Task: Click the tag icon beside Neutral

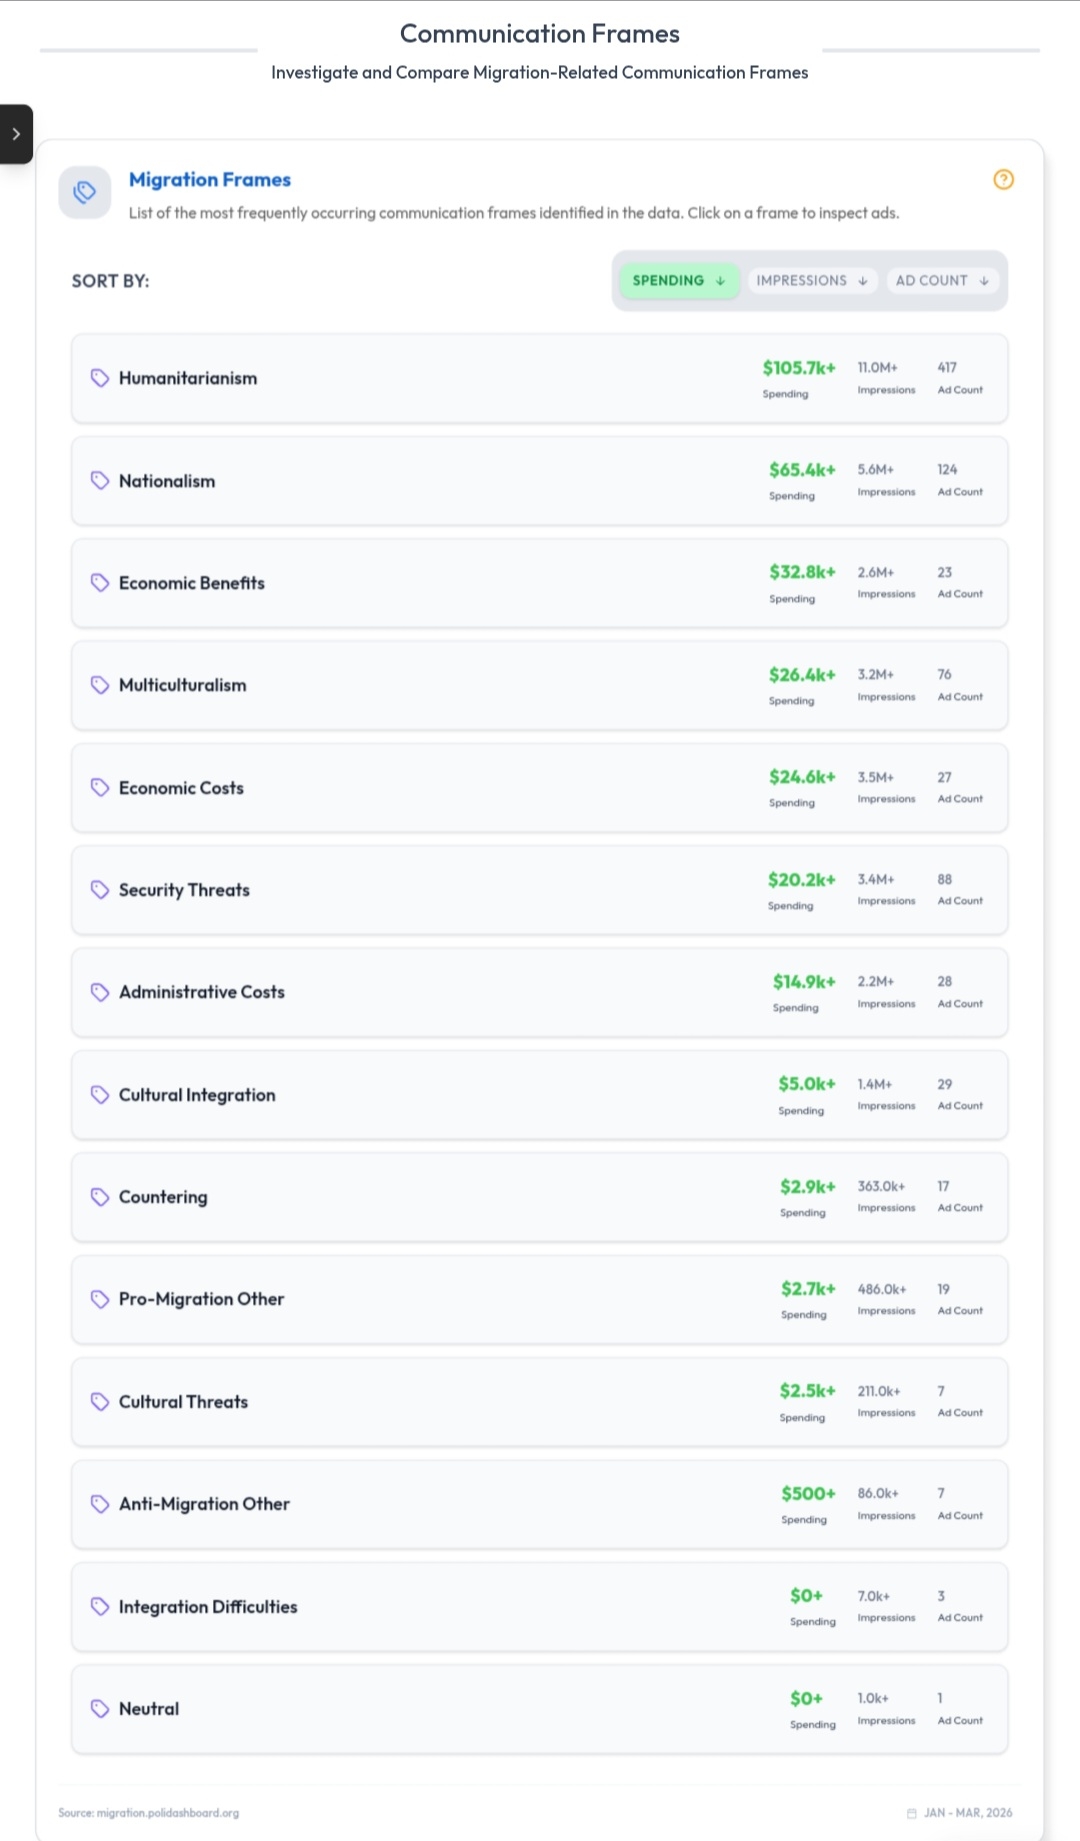Action: click(x=100, y=1709)
